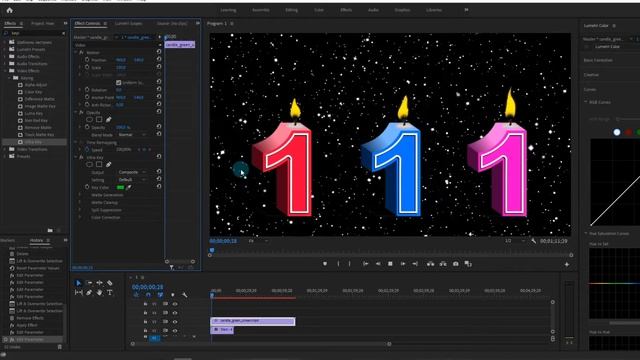Open the Program monitor button editor plus

[567, 264]
